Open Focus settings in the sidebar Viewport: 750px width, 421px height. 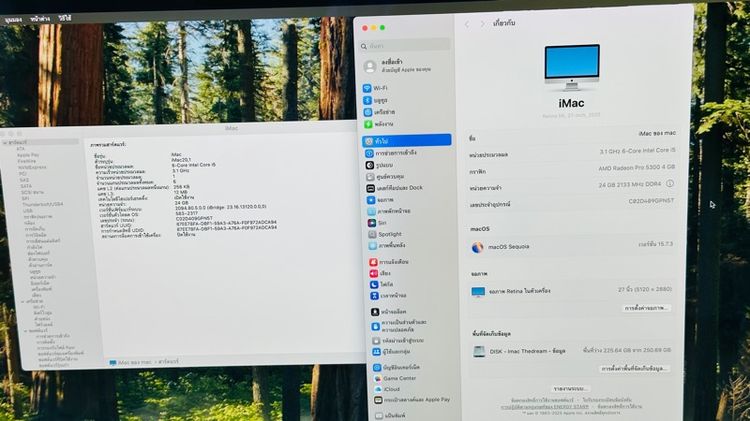click(381, 285)
